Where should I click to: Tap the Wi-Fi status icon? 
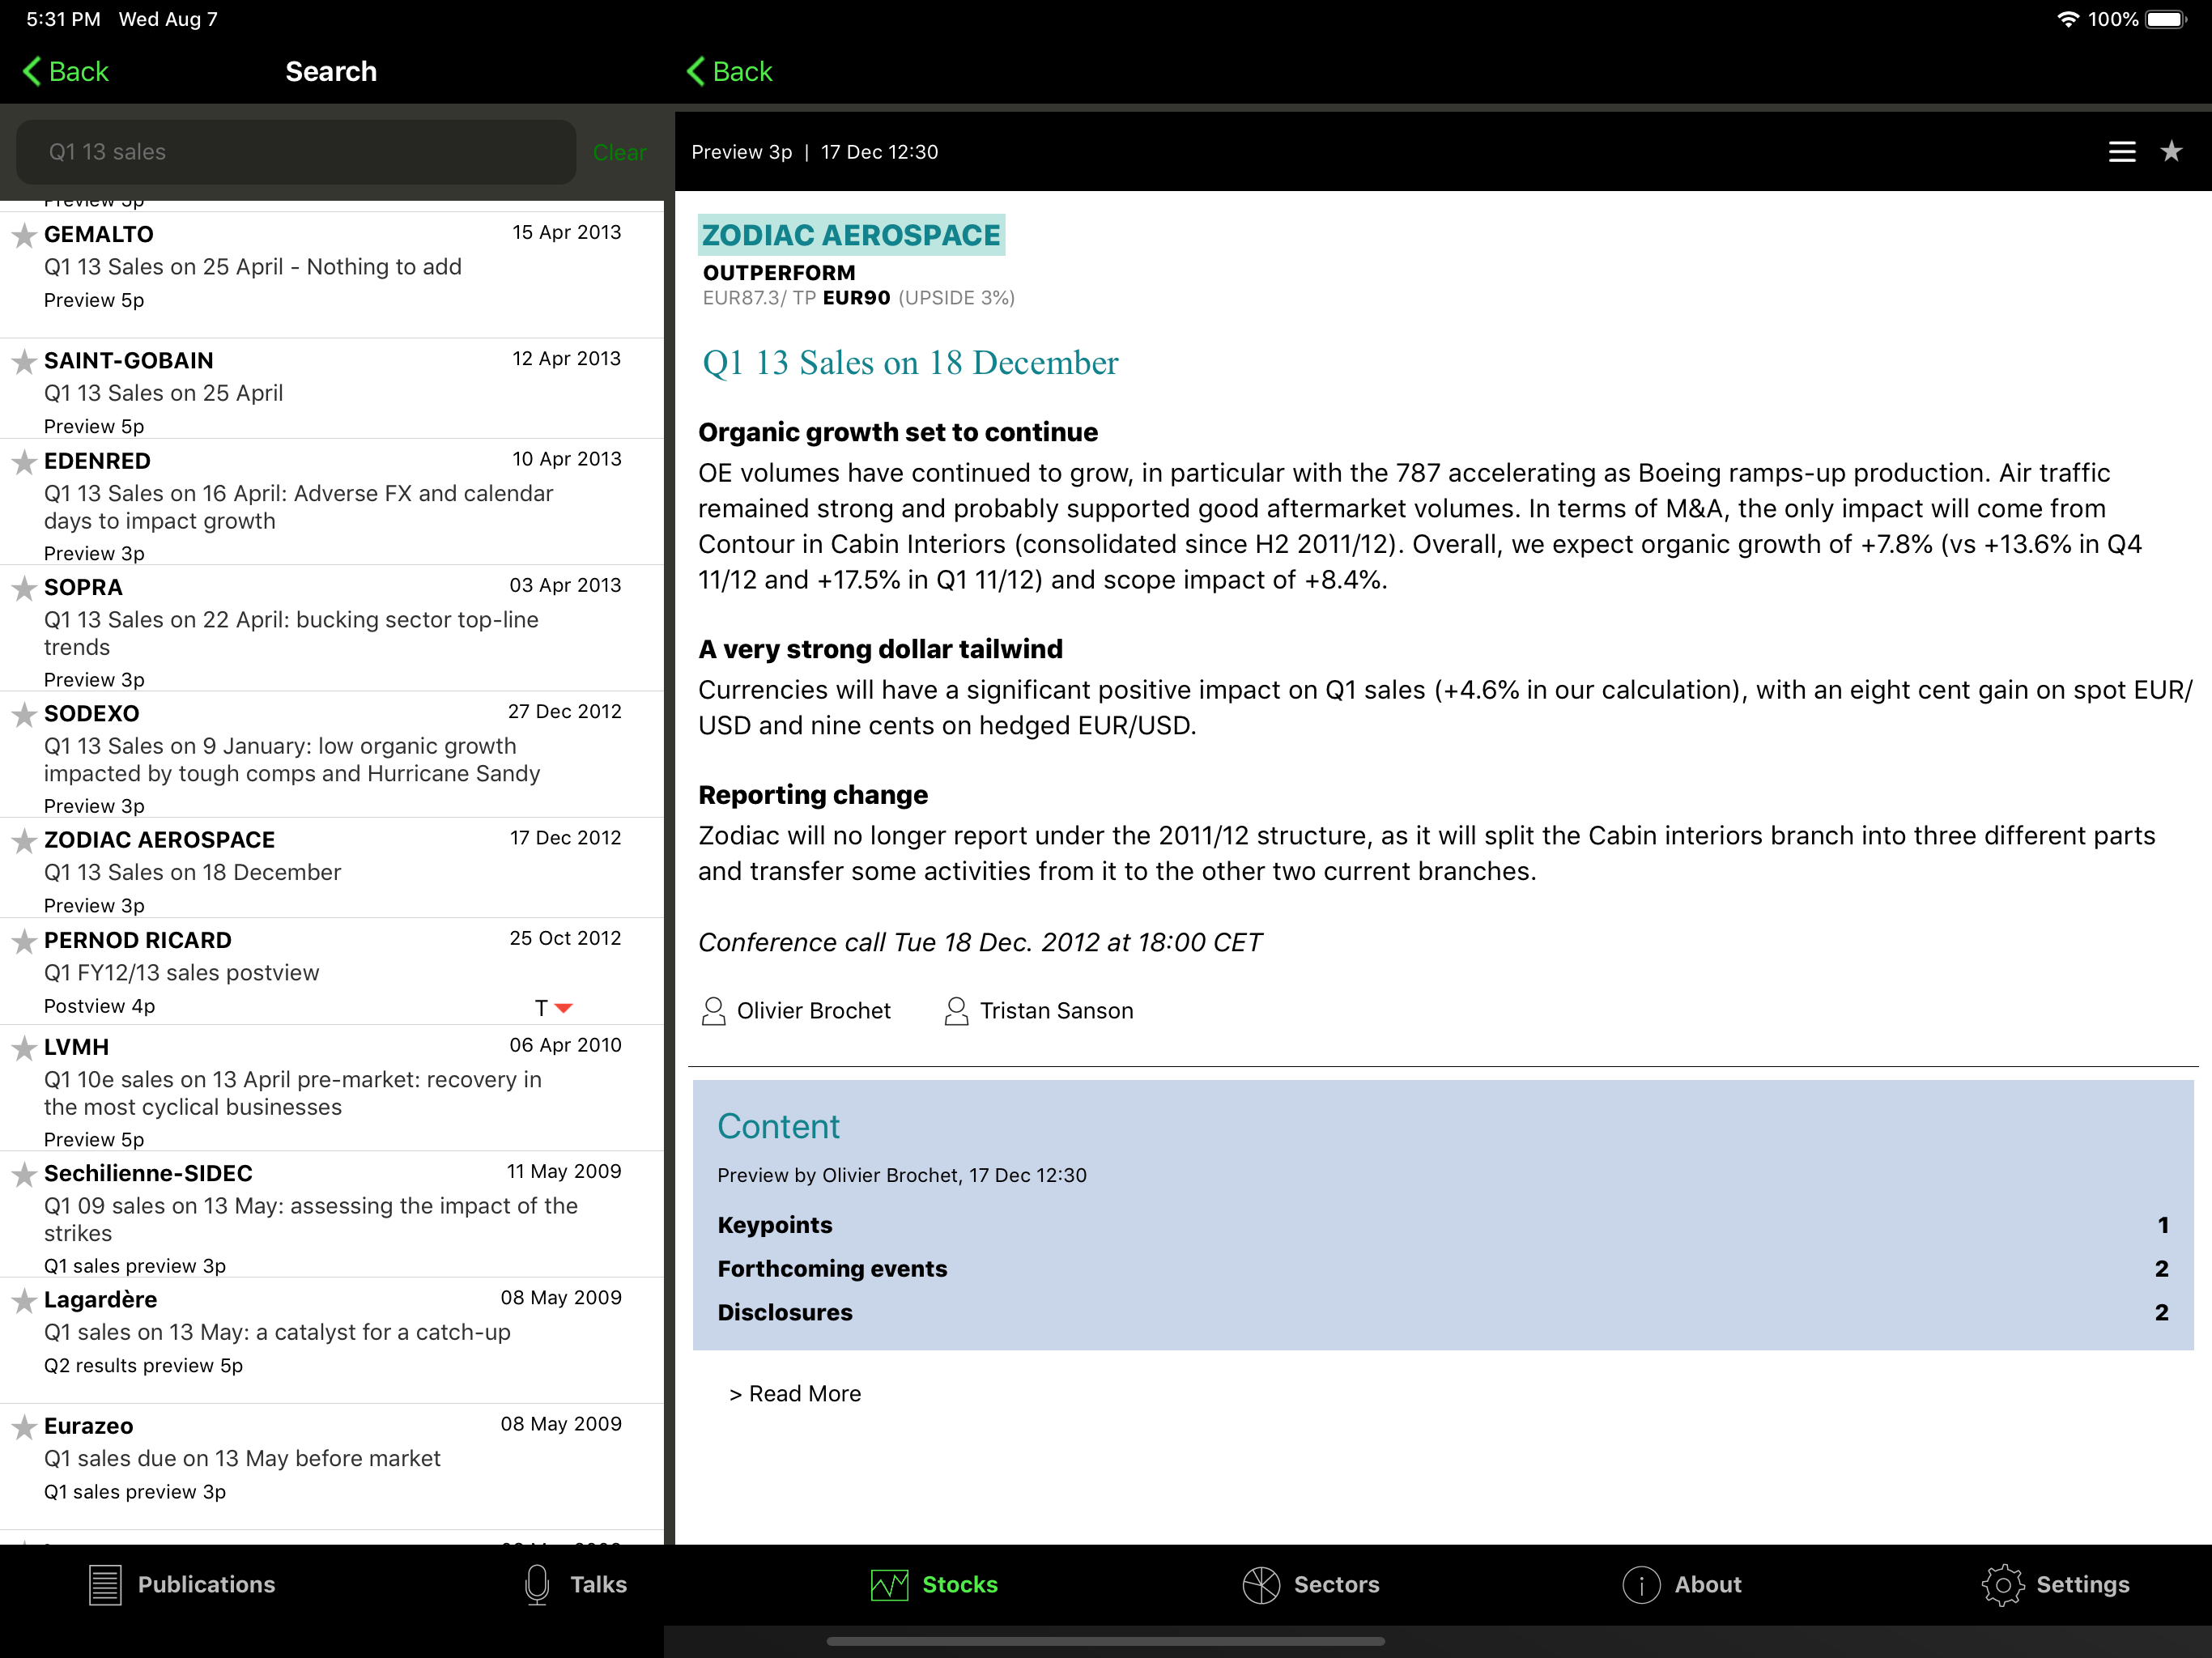click(x=2068, y=19)
